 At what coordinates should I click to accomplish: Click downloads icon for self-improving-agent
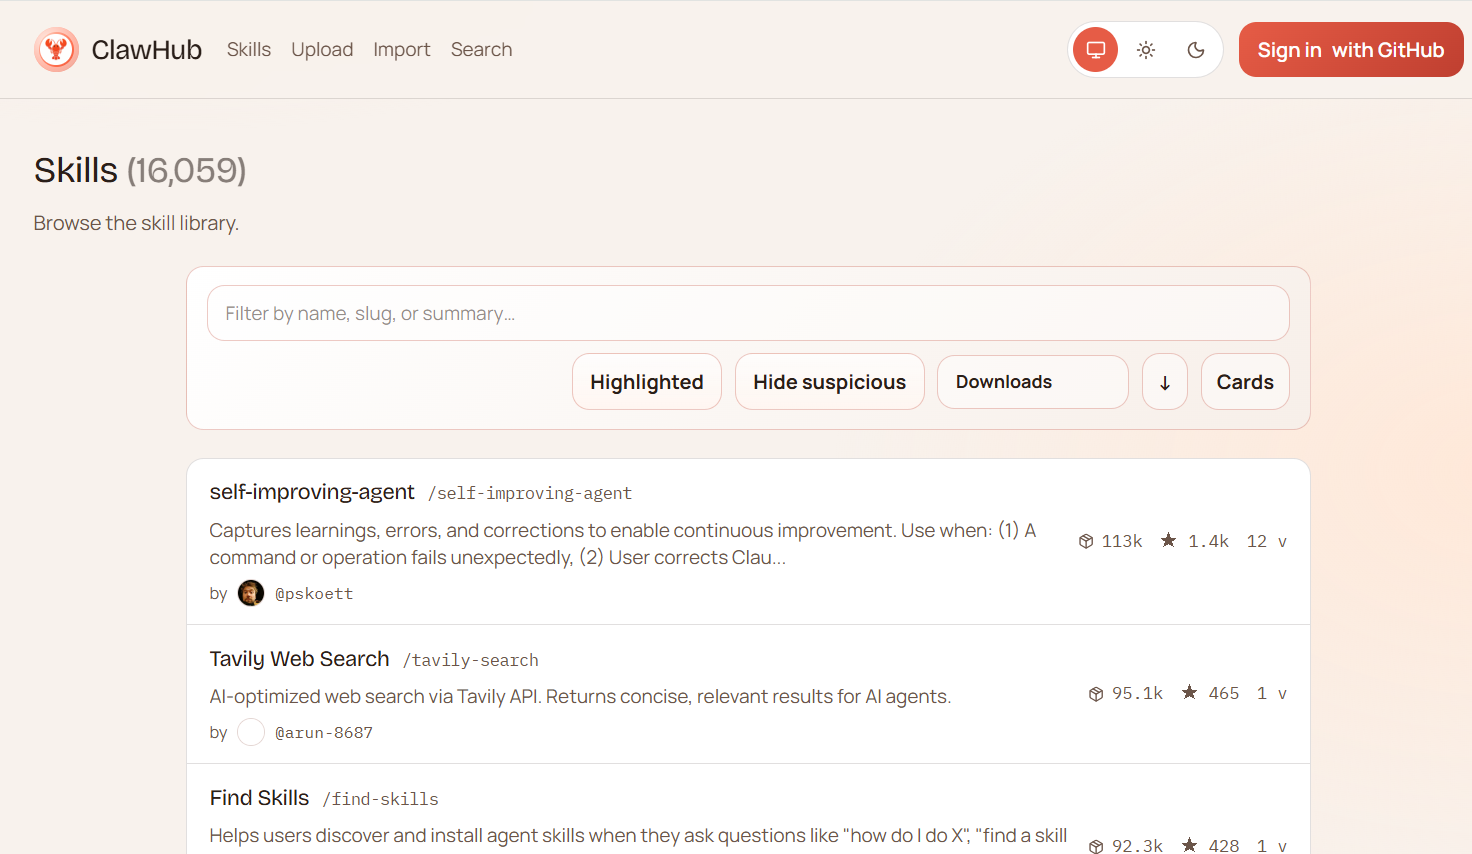point(1086,541)
